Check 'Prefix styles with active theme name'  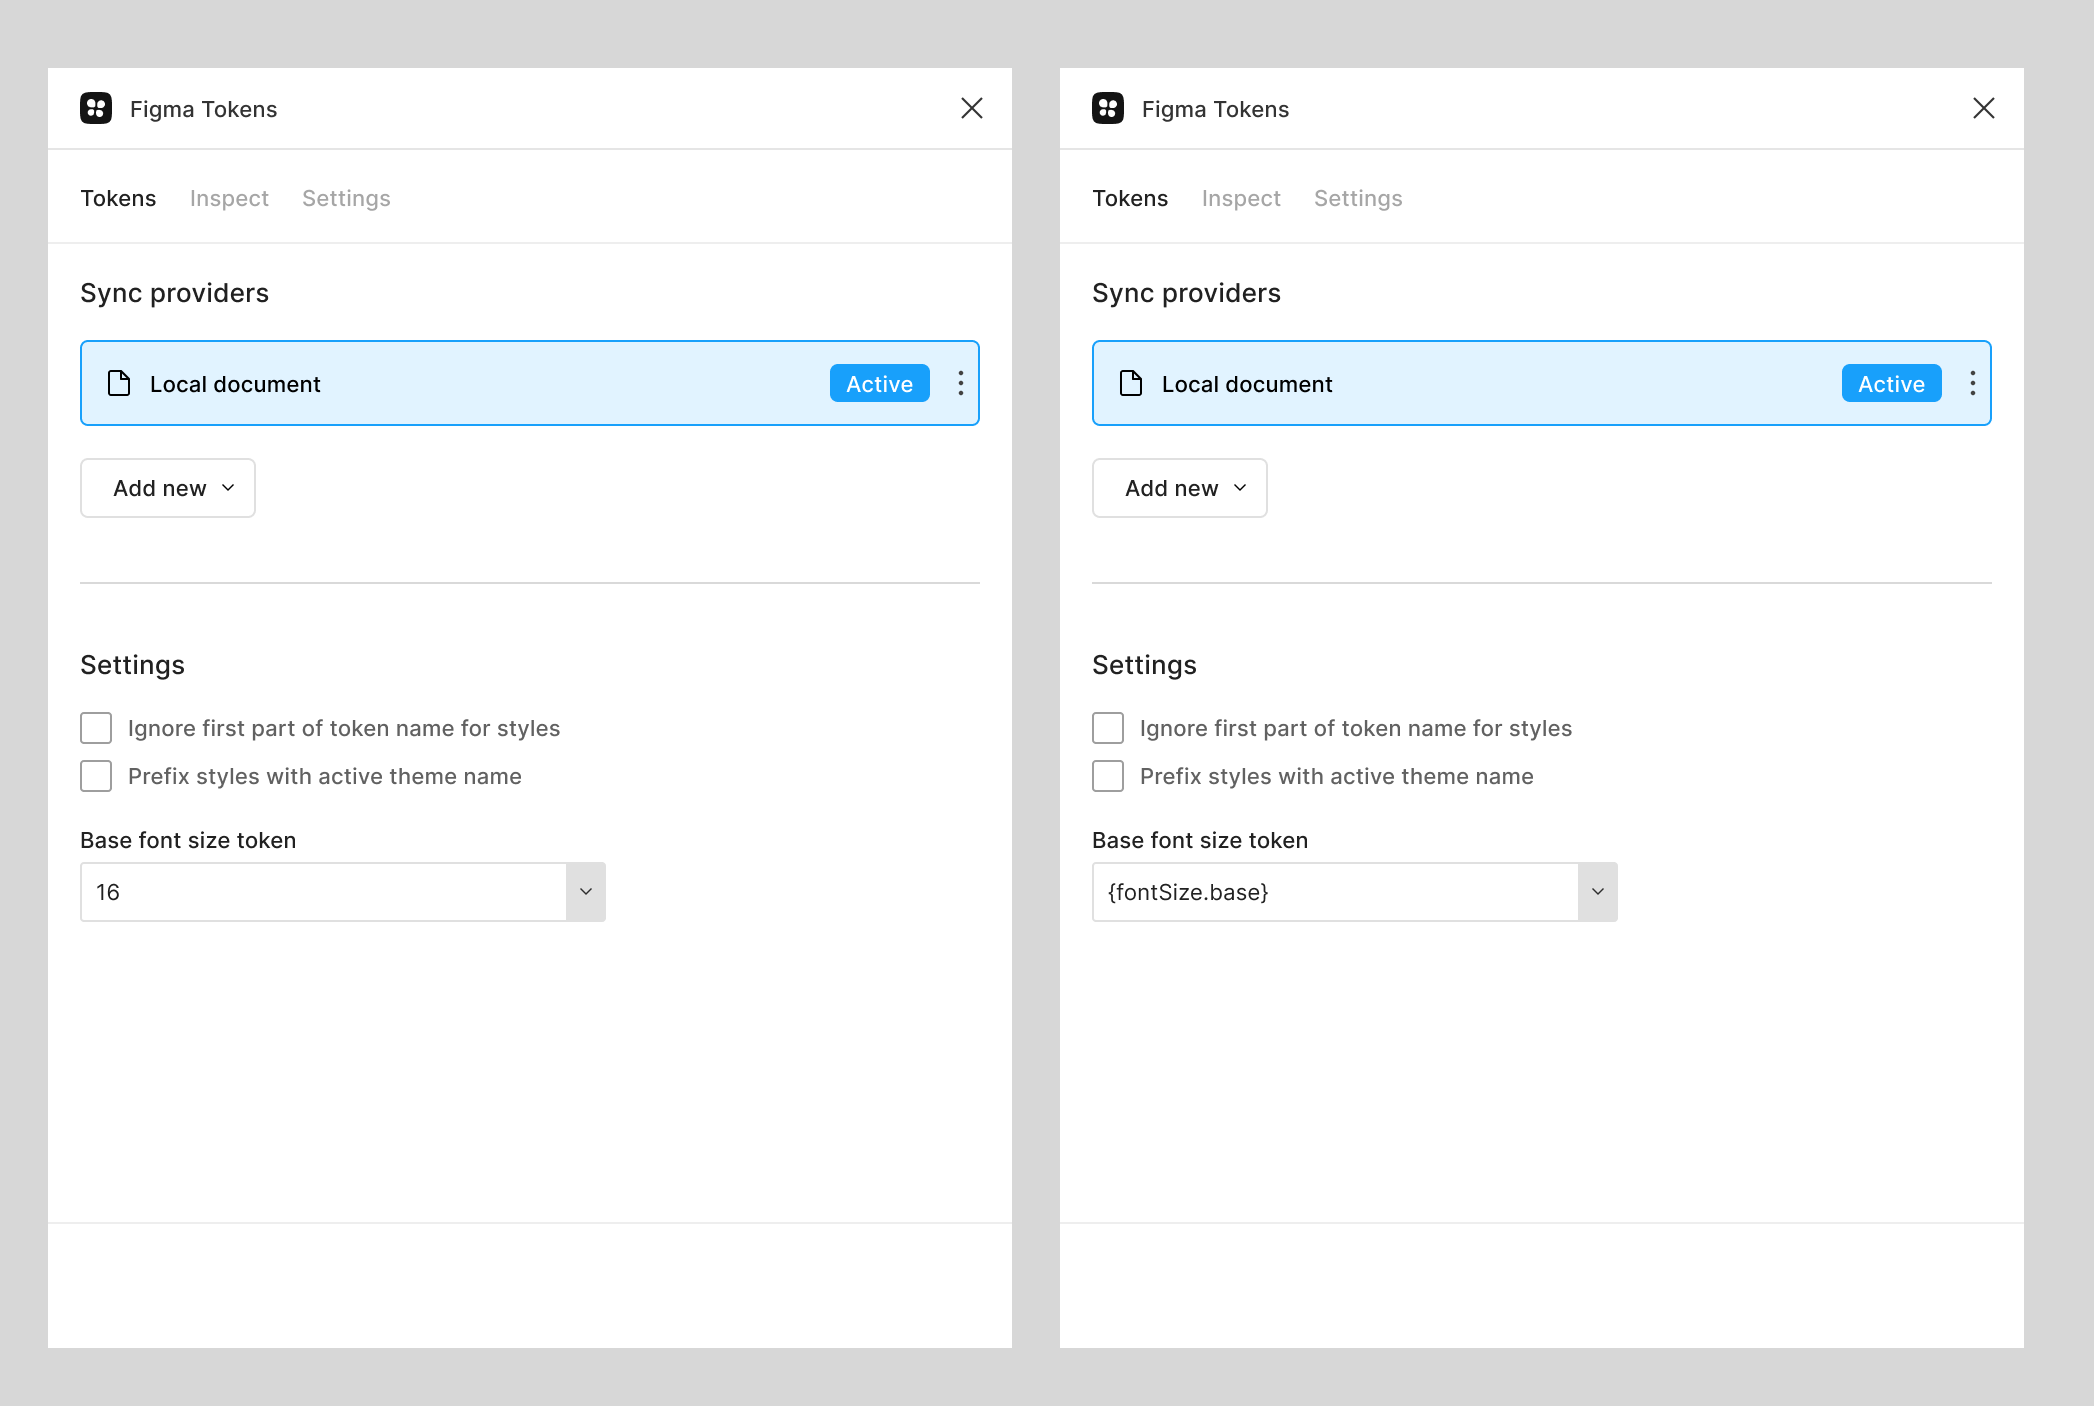pos(95,776)
